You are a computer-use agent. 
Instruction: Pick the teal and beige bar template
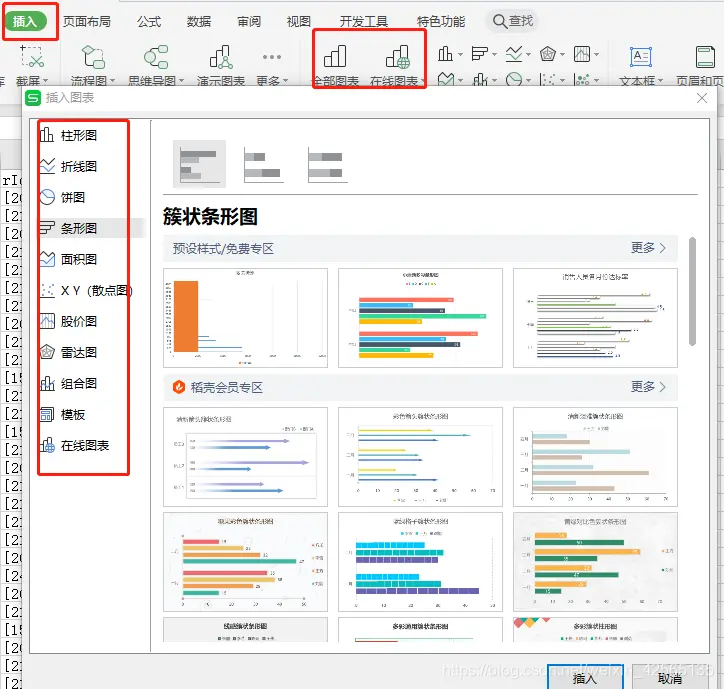[595, 457]
